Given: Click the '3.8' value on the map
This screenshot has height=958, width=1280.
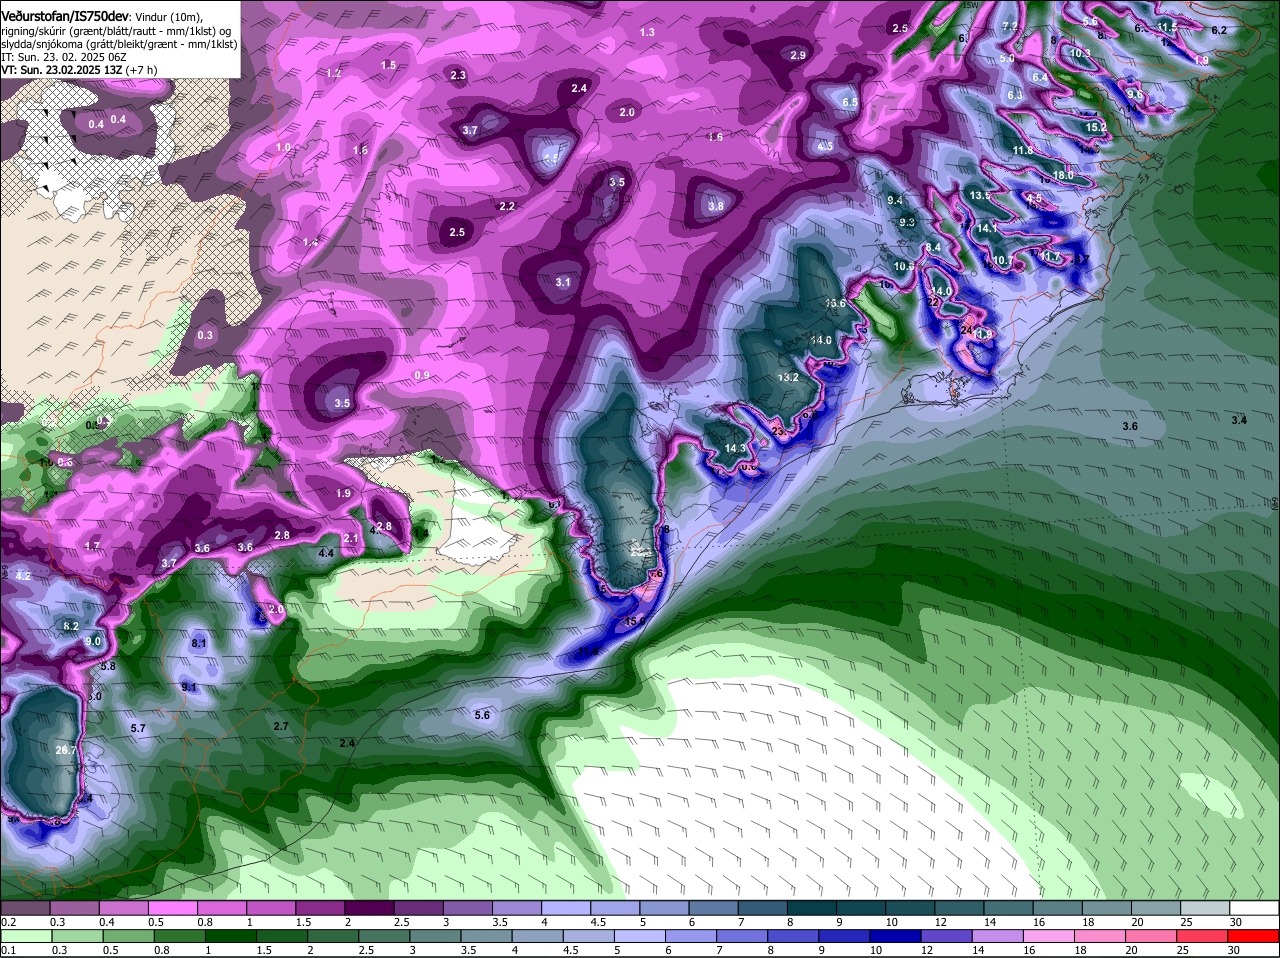Looking at the screenshot, I should point(716,207).
